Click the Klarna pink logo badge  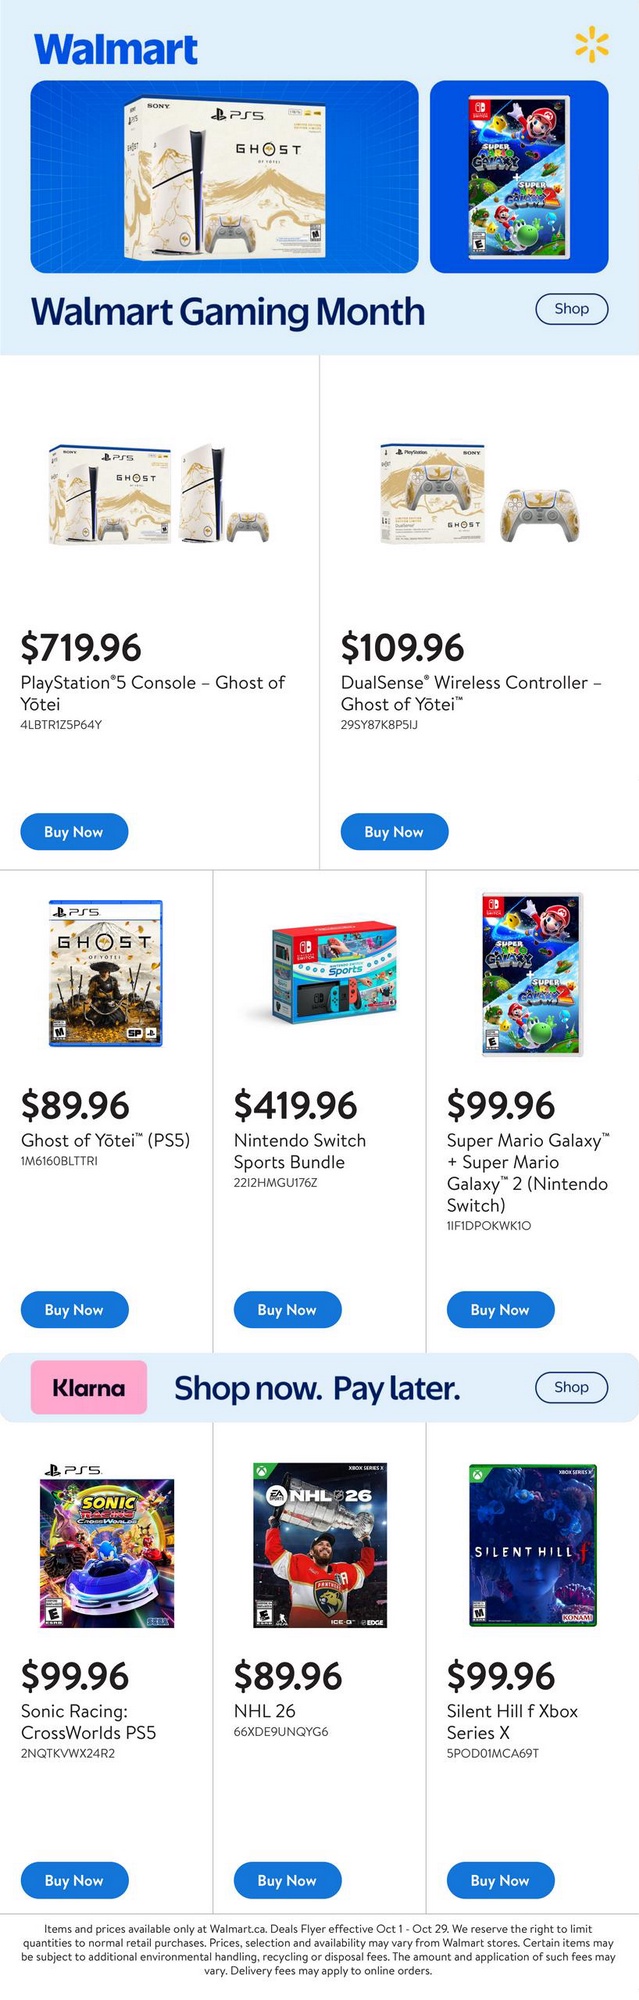89,1387
